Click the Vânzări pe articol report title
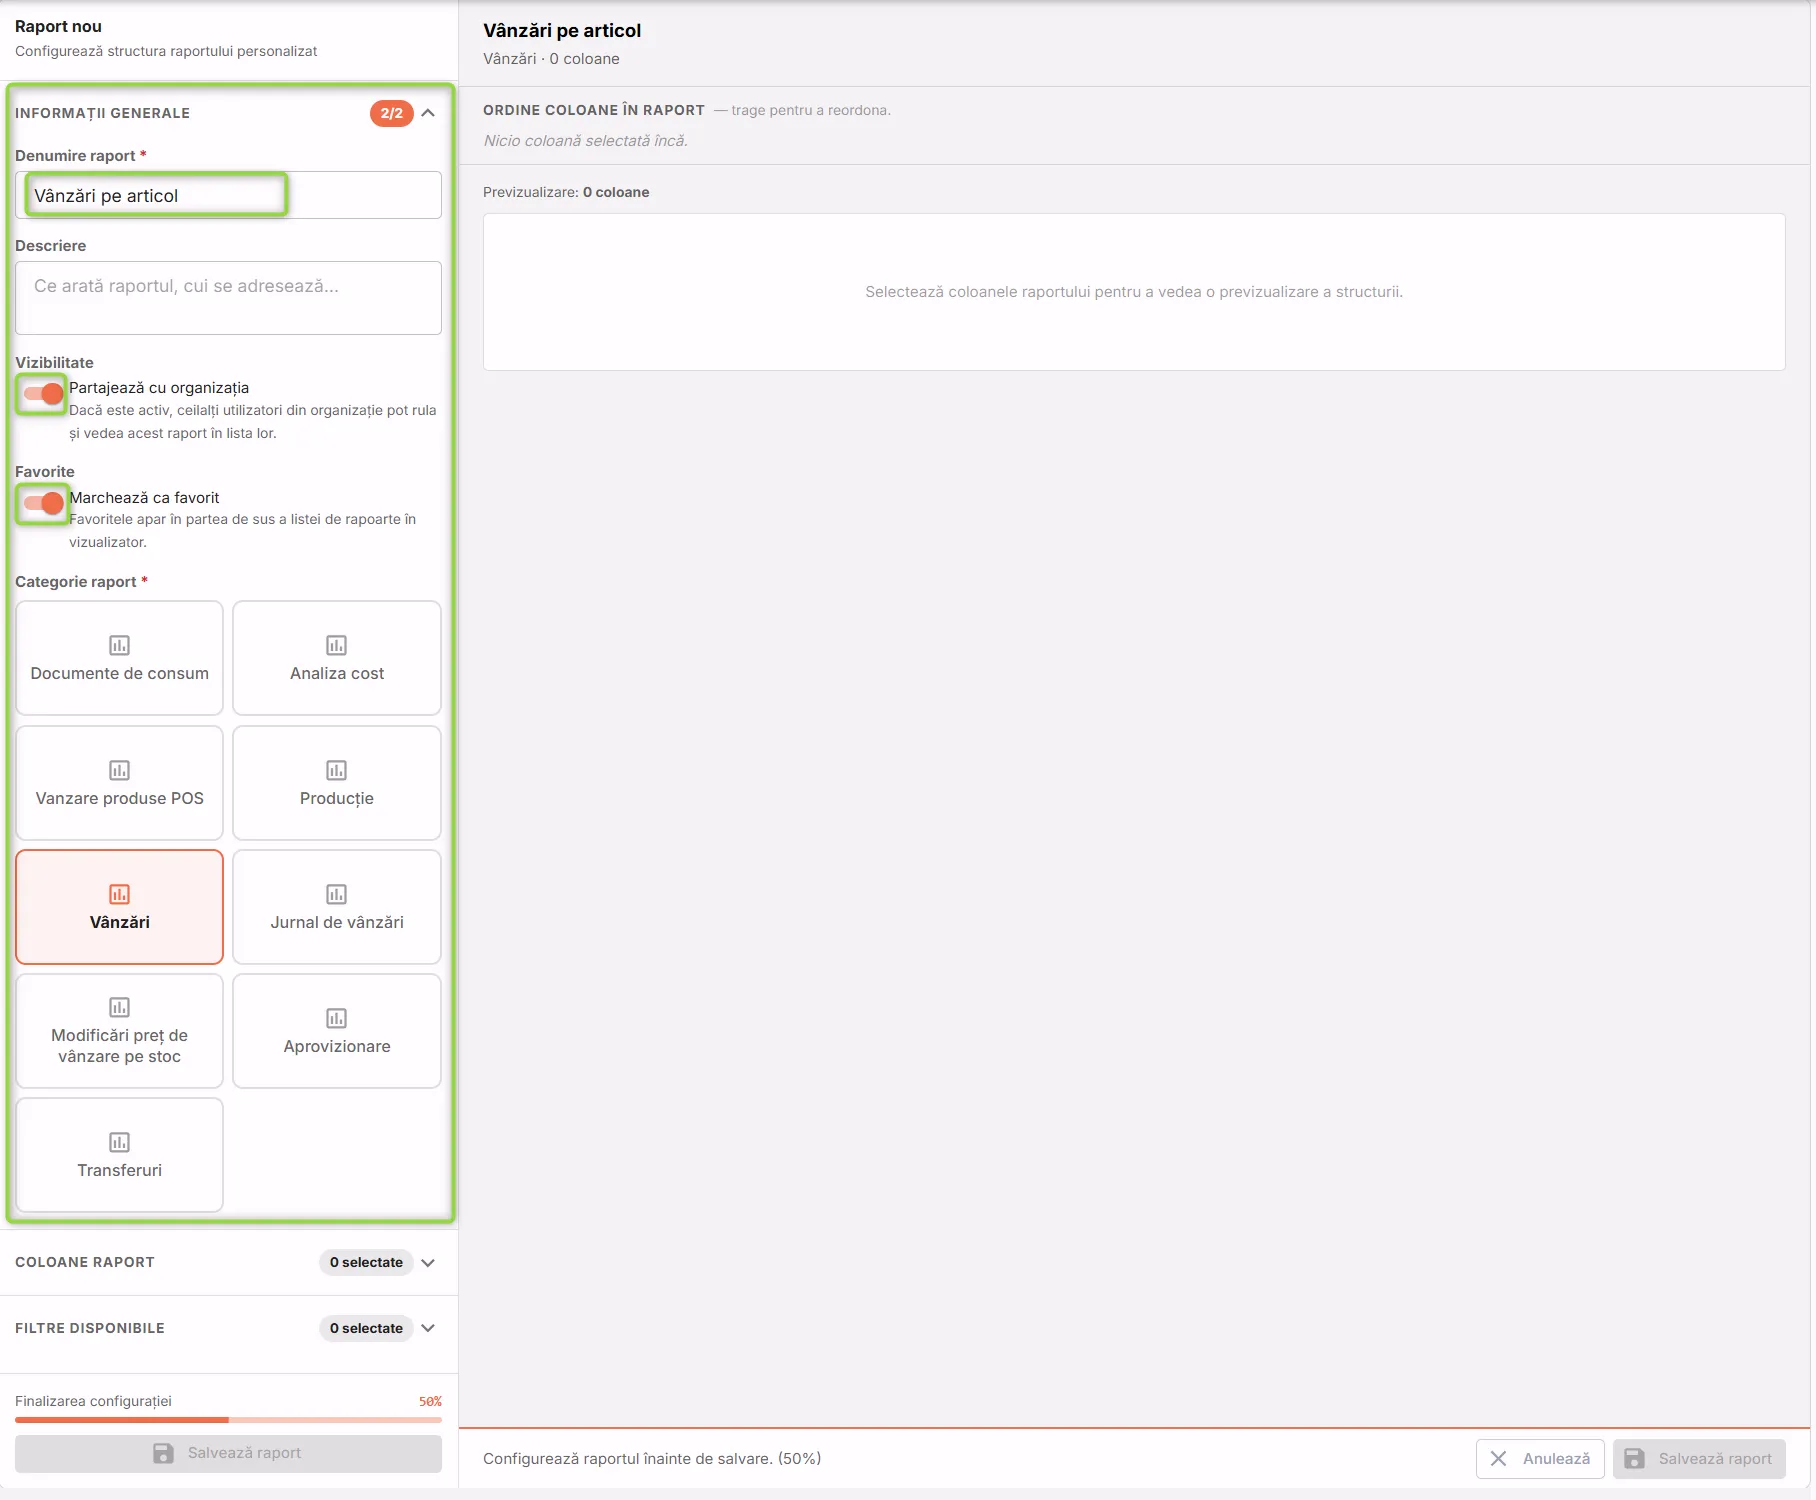This screenshot has height=1500, width=1816. point(562,31)
